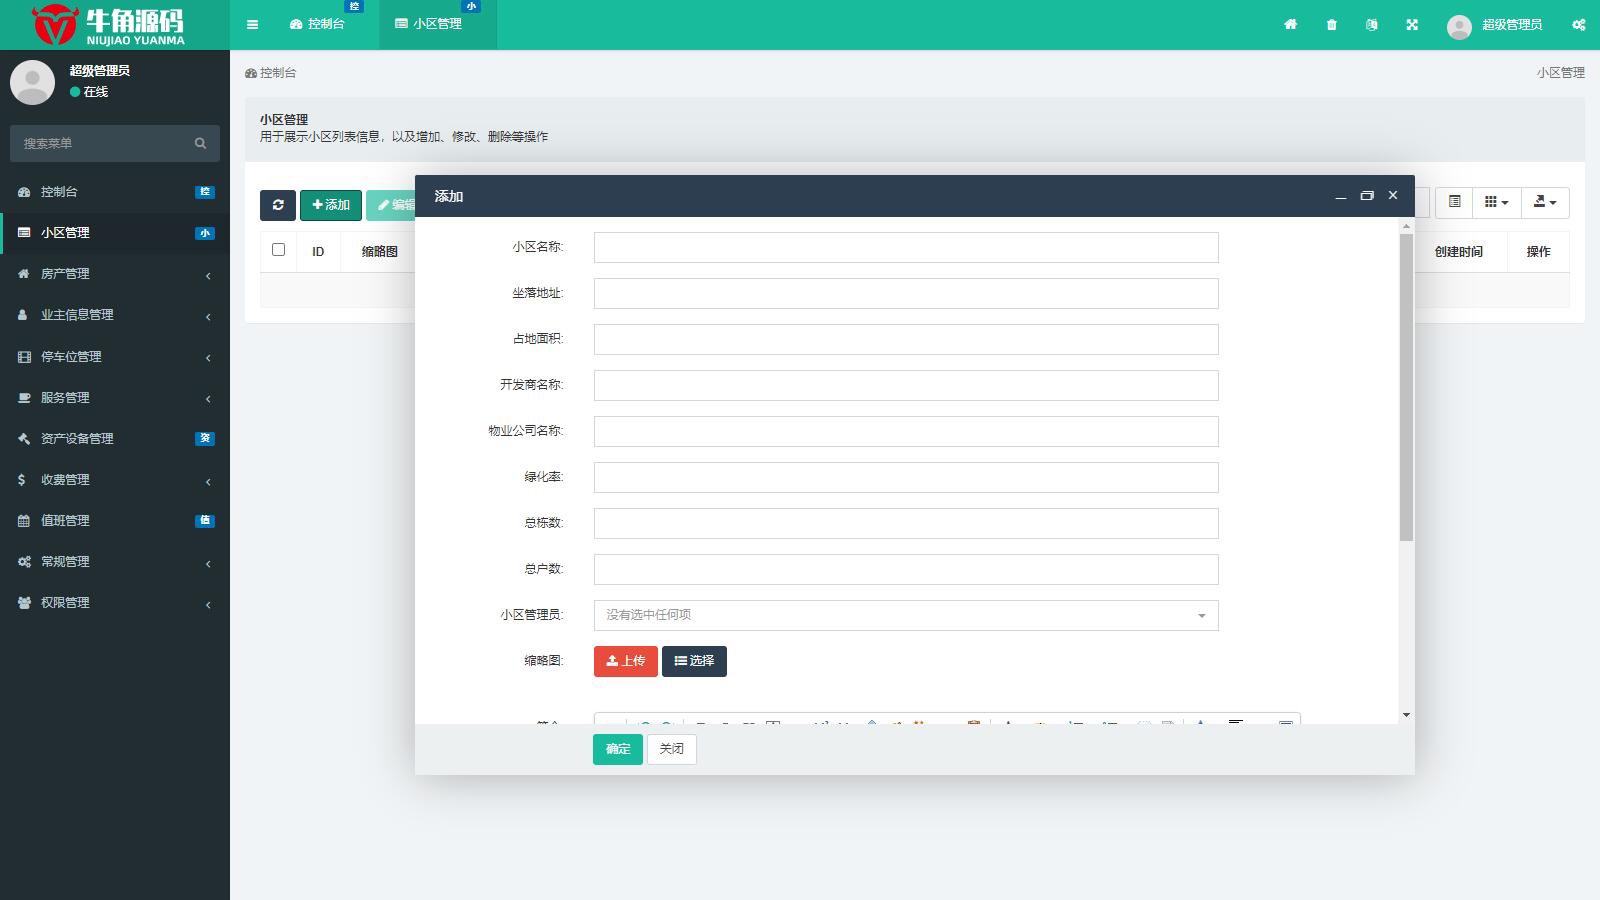Minimize the 添加 dialog

click(1340, 196)
